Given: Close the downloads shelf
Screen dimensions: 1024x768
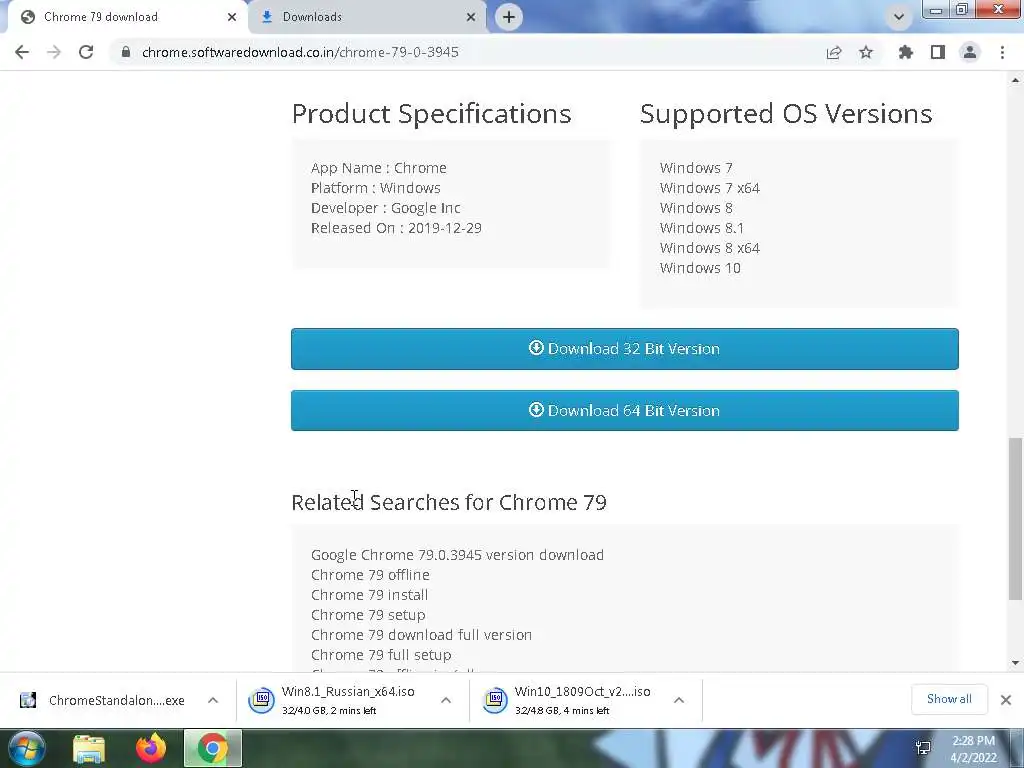Looking at the screenshot, I should click(1006, 700).
